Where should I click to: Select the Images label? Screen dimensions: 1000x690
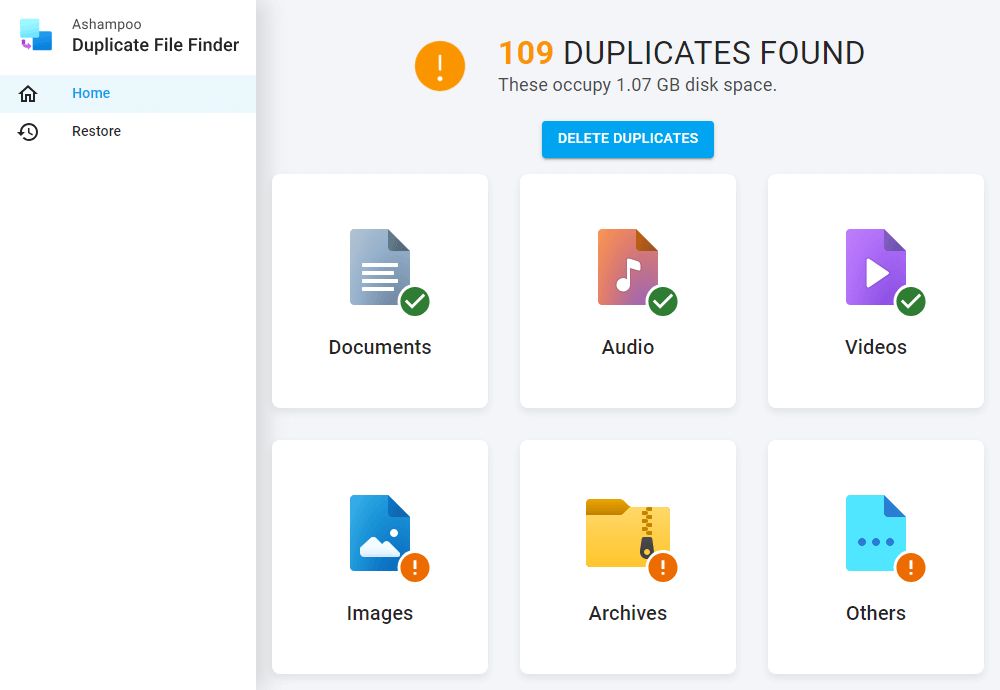380,613
